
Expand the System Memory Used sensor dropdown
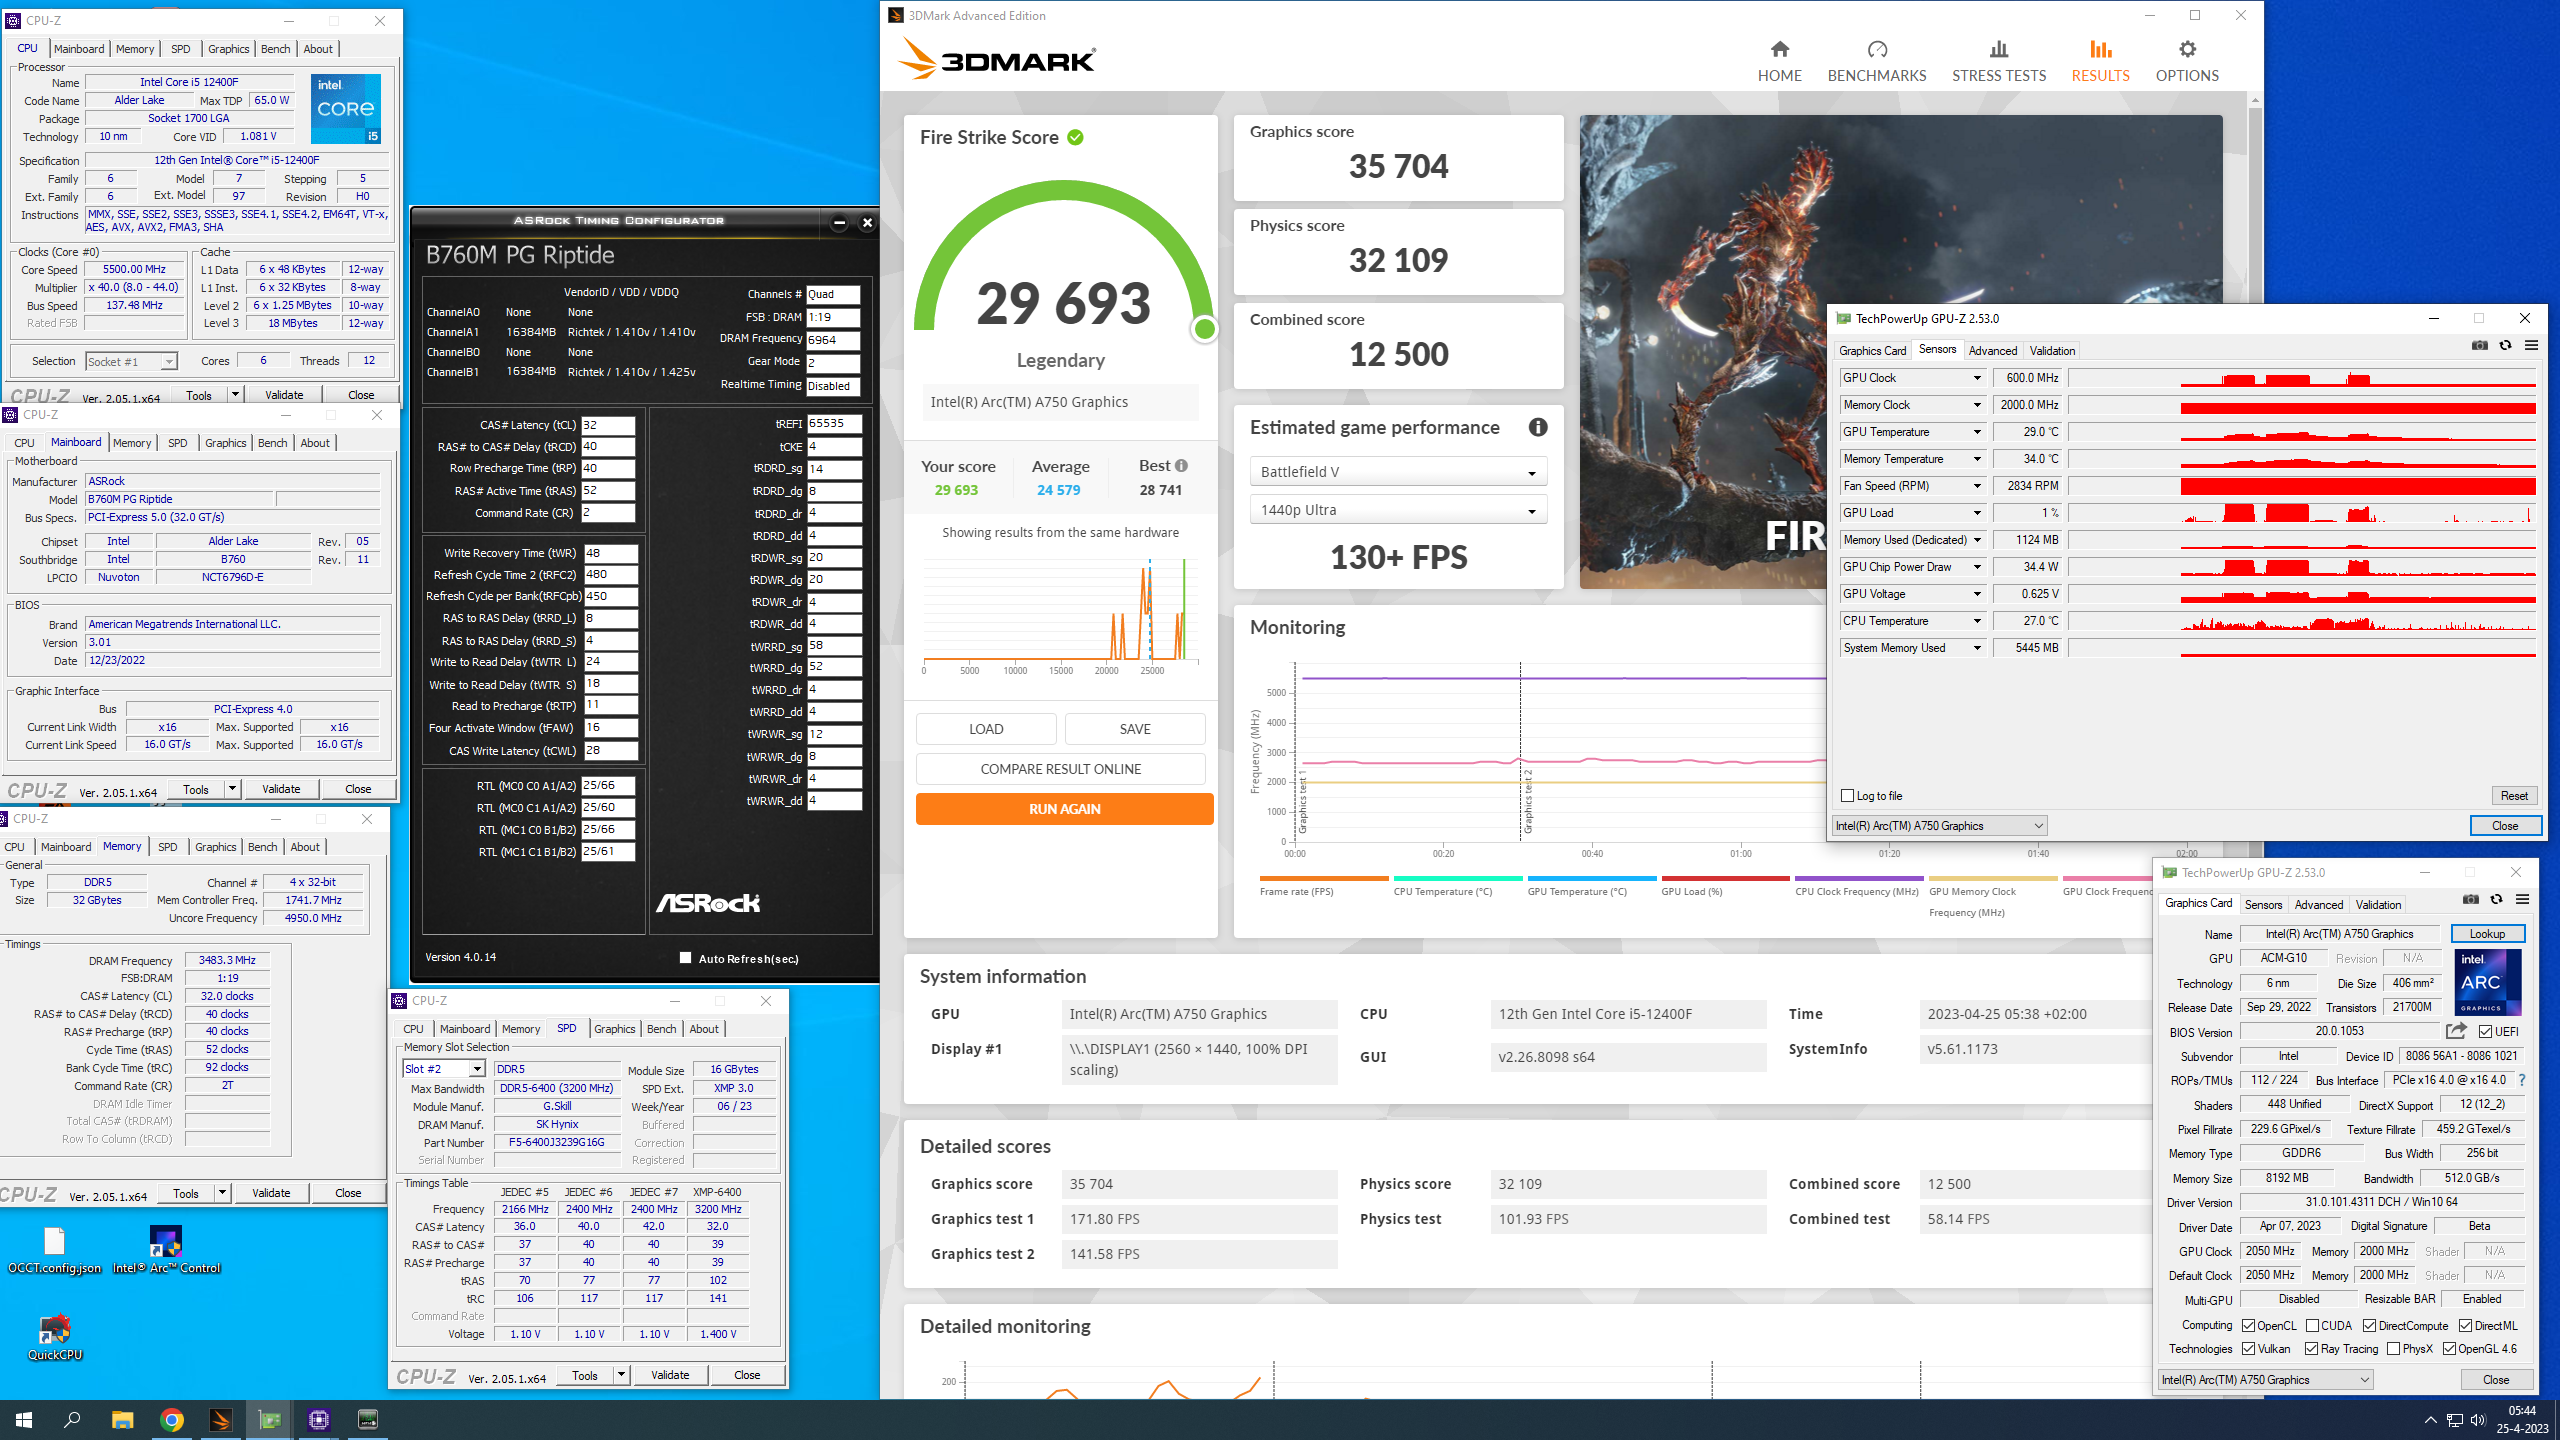(1976, 648)
